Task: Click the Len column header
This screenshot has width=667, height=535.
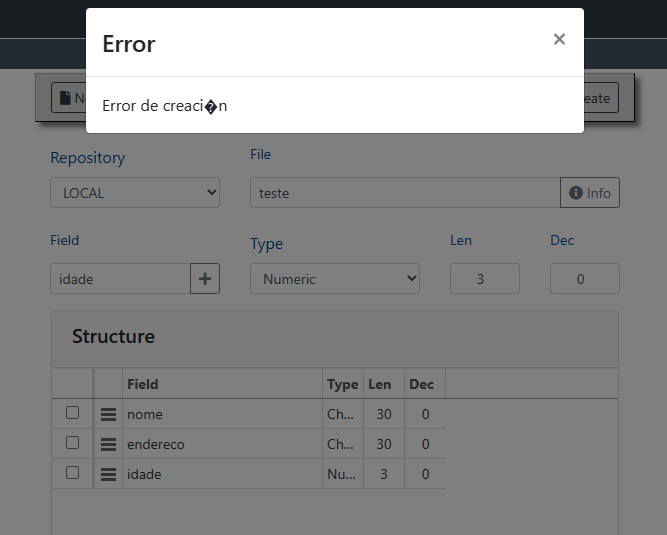Action: coord(380,384)
